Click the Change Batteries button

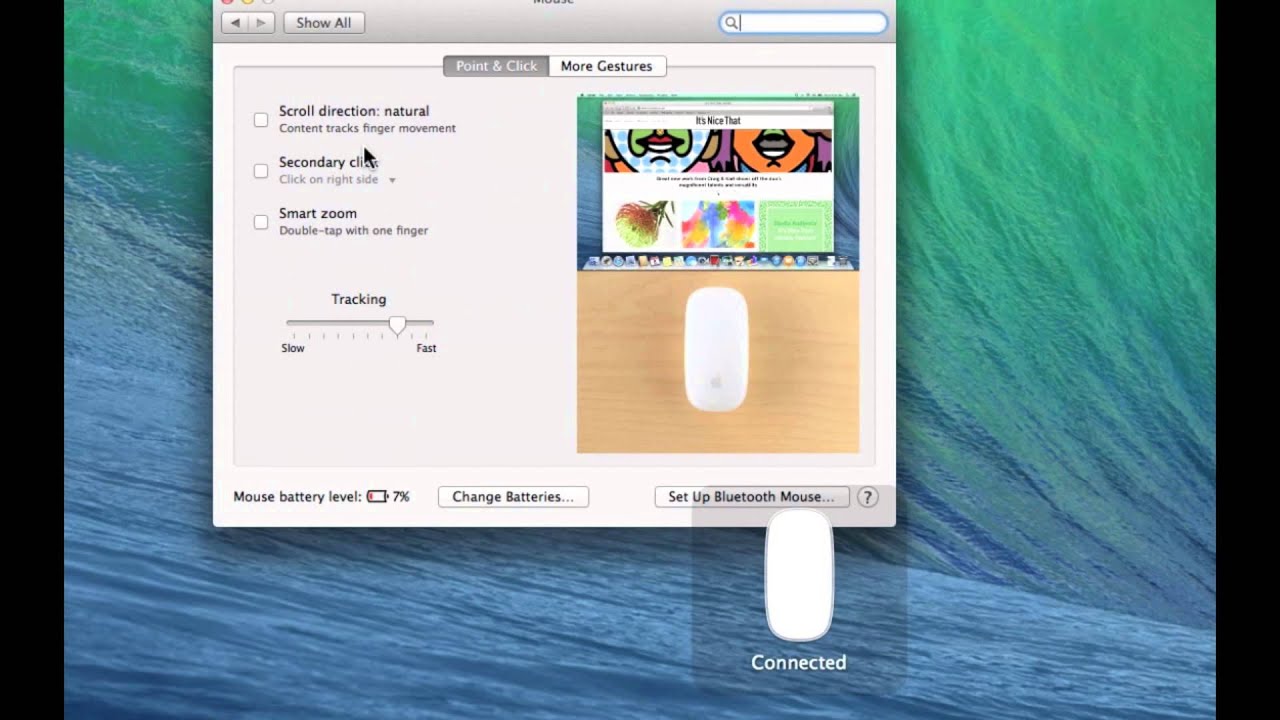tap(513, 496)
